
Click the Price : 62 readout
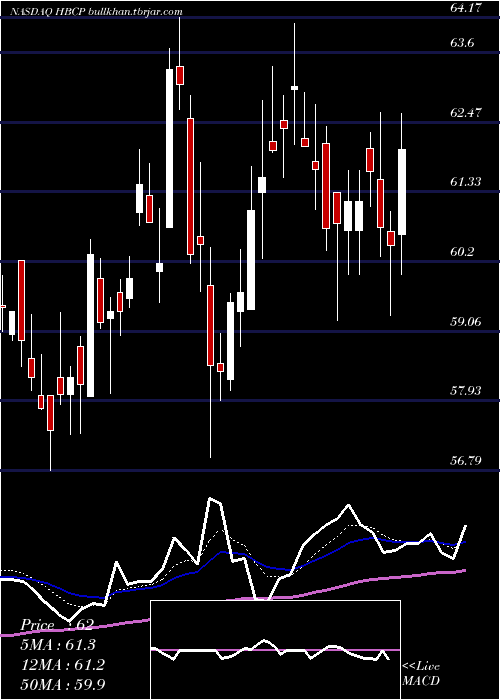pyautogui.click(x=57, y=625)
